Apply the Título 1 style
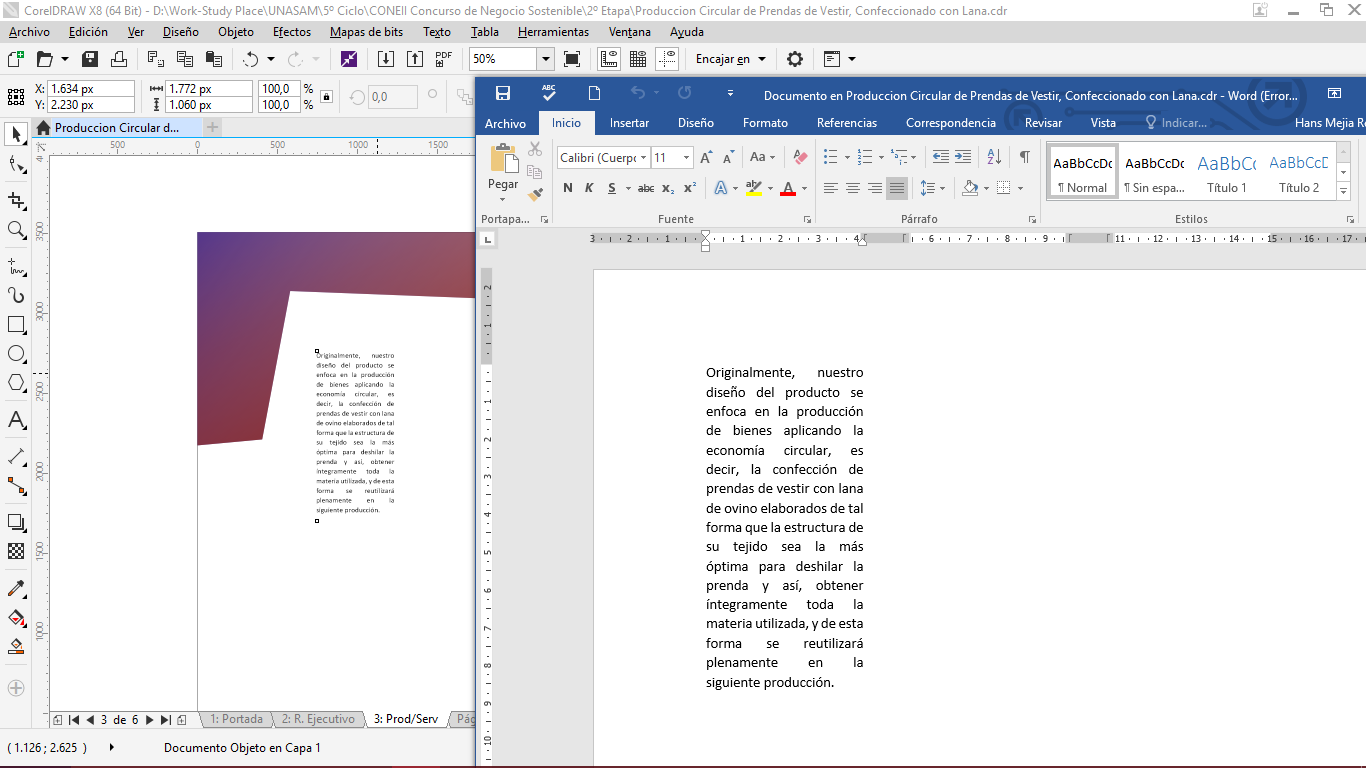 coord(1226,172)
